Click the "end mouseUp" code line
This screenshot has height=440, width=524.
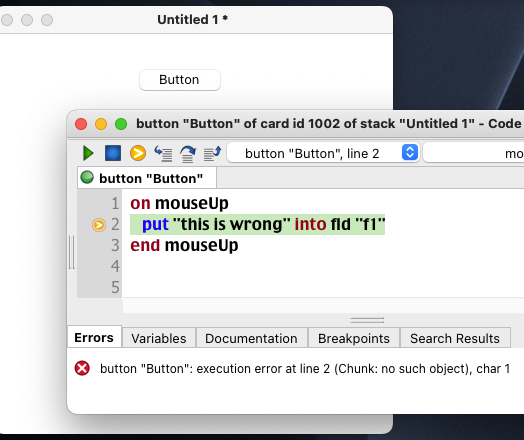coord(184,245)
